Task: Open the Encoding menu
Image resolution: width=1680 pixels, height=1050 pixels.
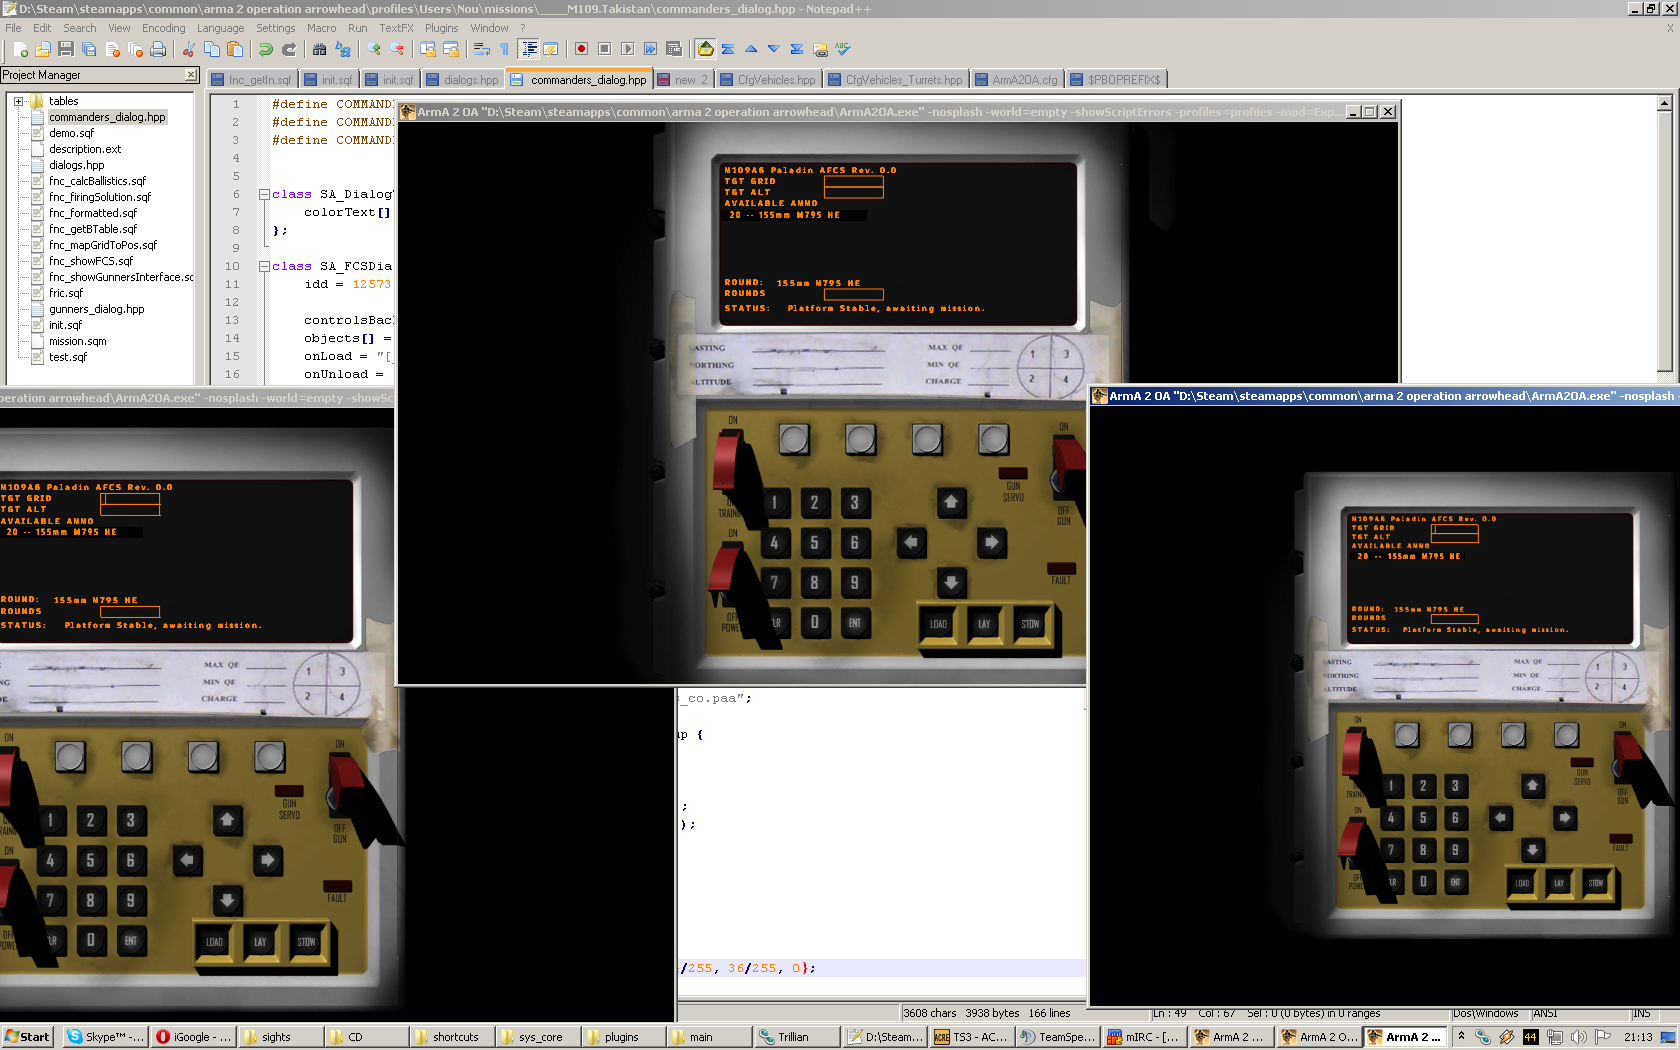Action: [x=163, y=28]
